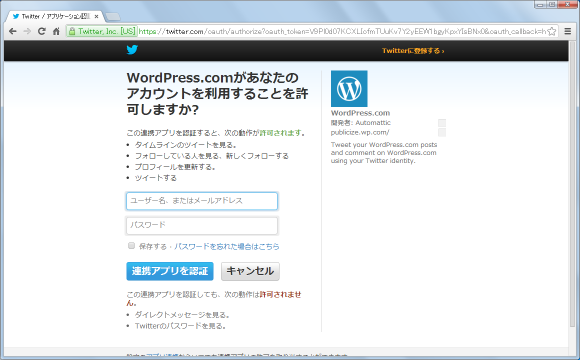Screen dimensions: 580x360
Task: Select the Twitter authorization tab
Action: coord(55,16)
